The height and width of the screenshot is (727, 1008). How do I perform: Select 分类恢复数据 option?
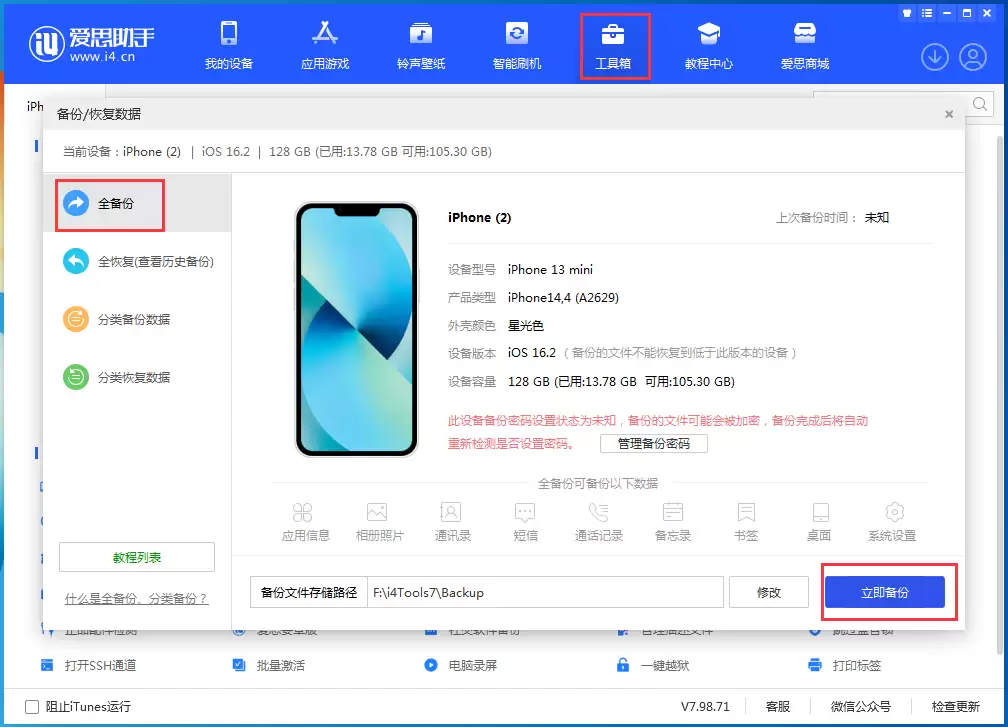116,377
